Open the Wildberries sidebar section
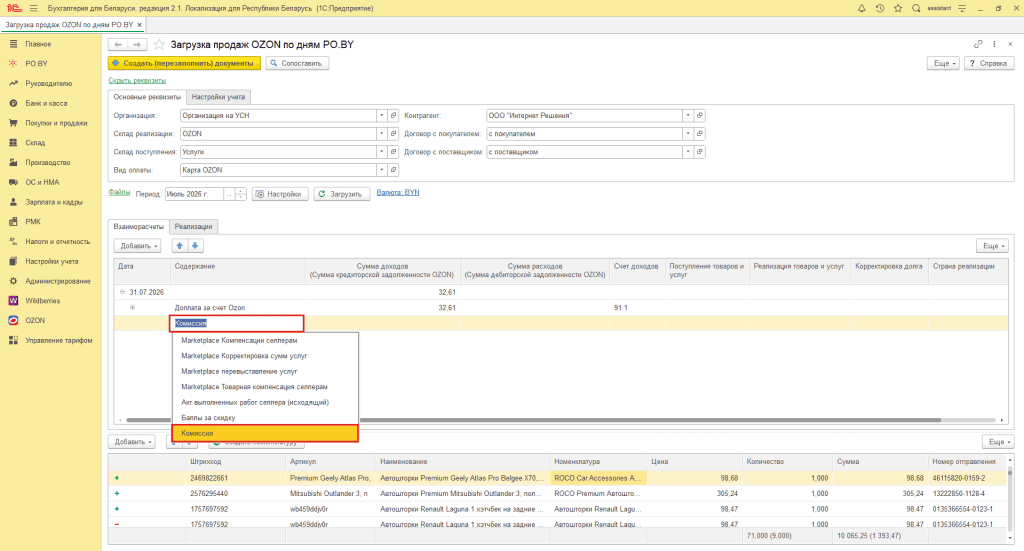The height and width of the screenshot is (551, 1024). pyautogui.click(x=42, y=300)
